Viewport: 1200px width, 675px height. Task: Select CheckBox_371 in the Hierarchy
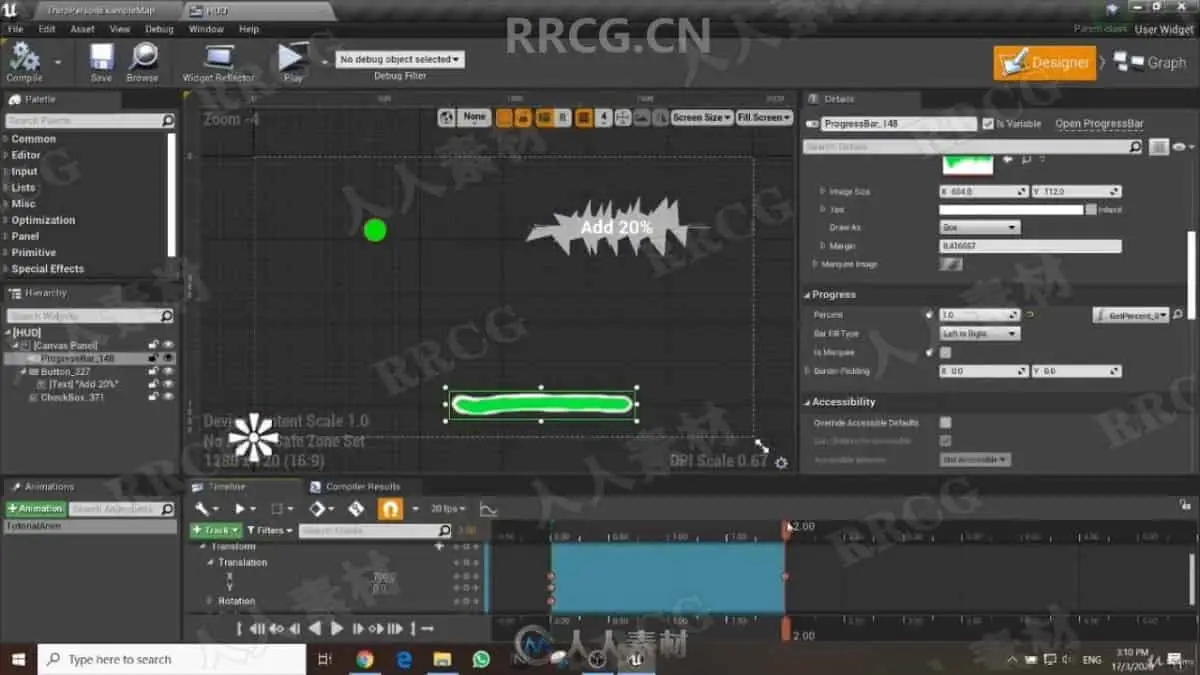tap(72, 397)
